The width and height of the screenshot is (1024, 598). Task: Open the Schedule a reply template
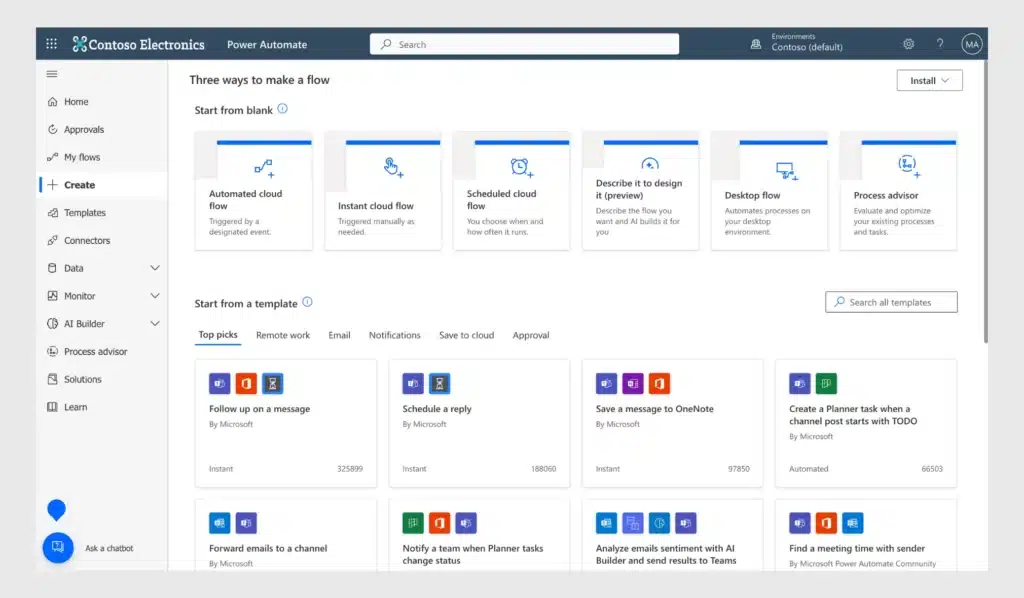pyautogui.click(x=479, y=422)
